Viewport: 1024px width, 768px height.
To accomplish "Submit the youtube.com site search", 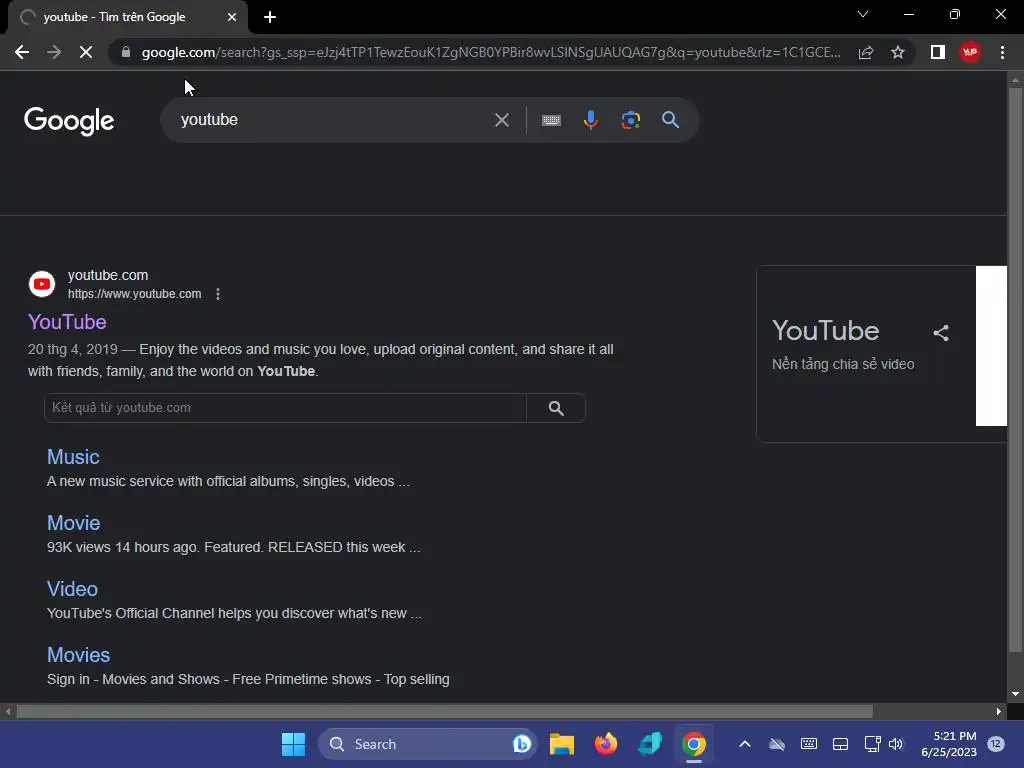I will coord(556,408).
